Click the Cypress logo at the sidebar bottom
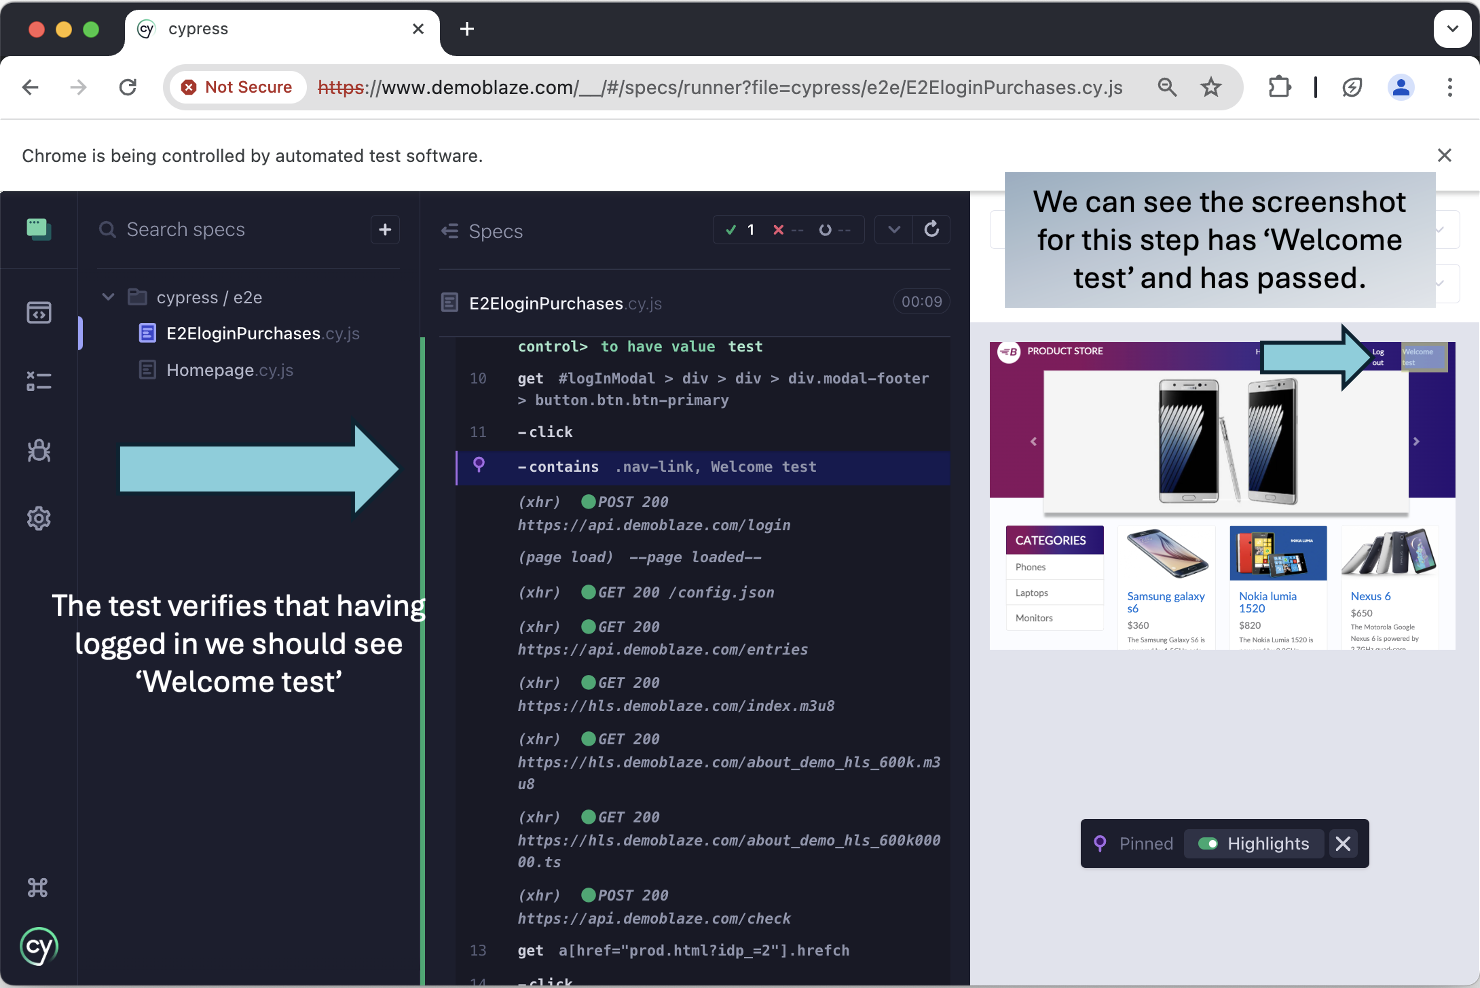 (39, 947)
